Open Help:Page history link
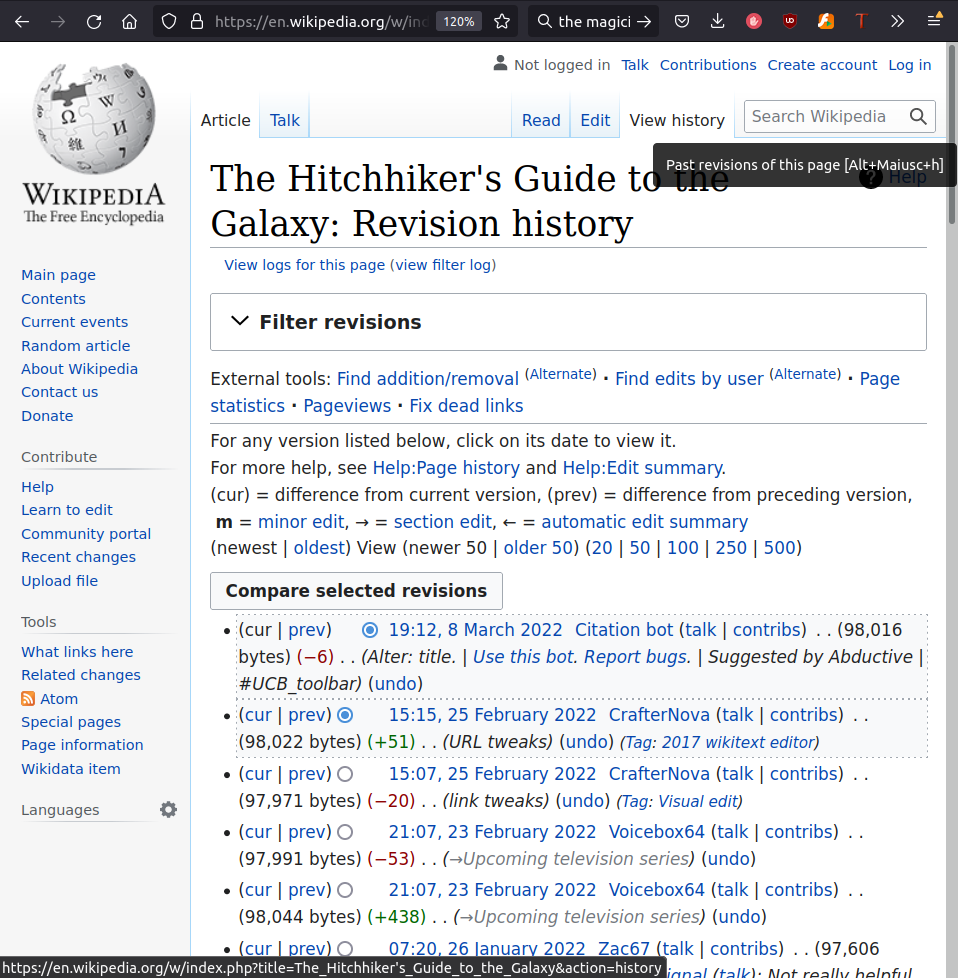The height and width of the screenshot is (978, 958). (x=446, y=468)
